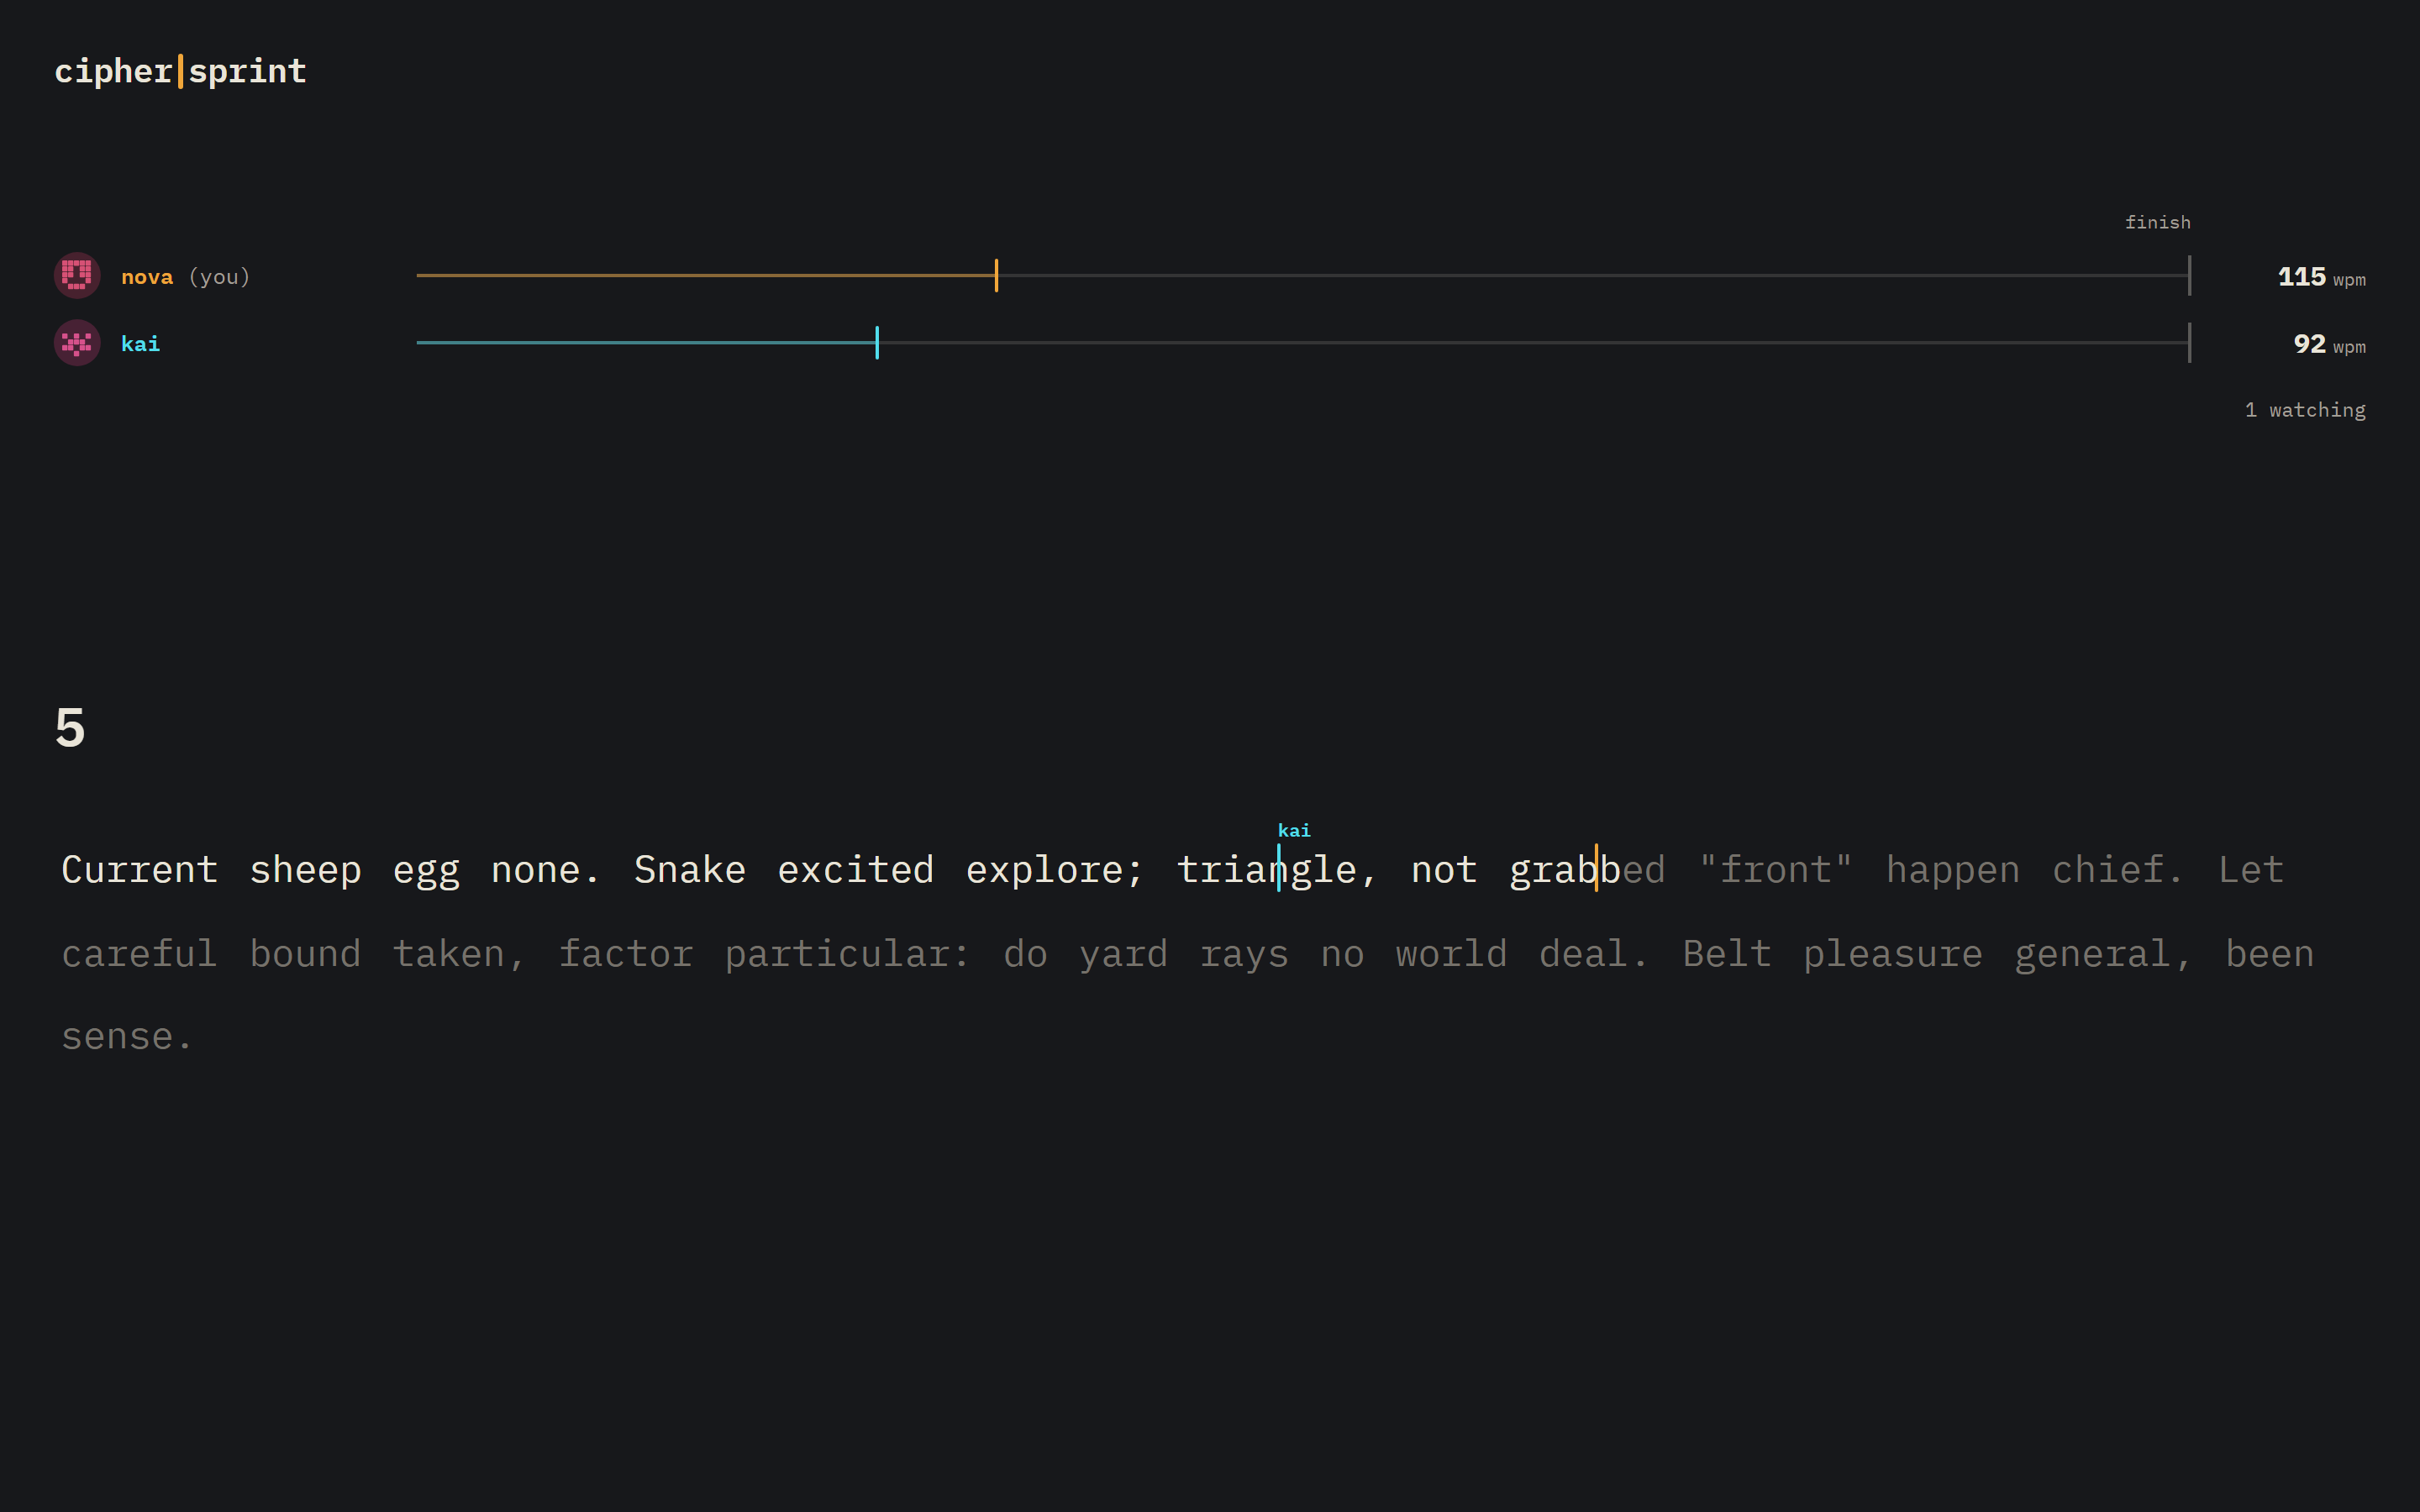Viewport: 2420px width, 1512px height.
Task: Click the countdown number 5
Action: point(70,727)
